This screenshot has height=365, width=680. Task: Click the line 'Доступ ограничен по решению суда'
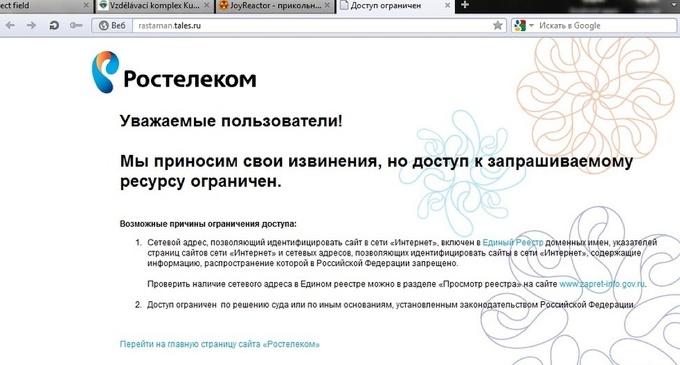391,305
